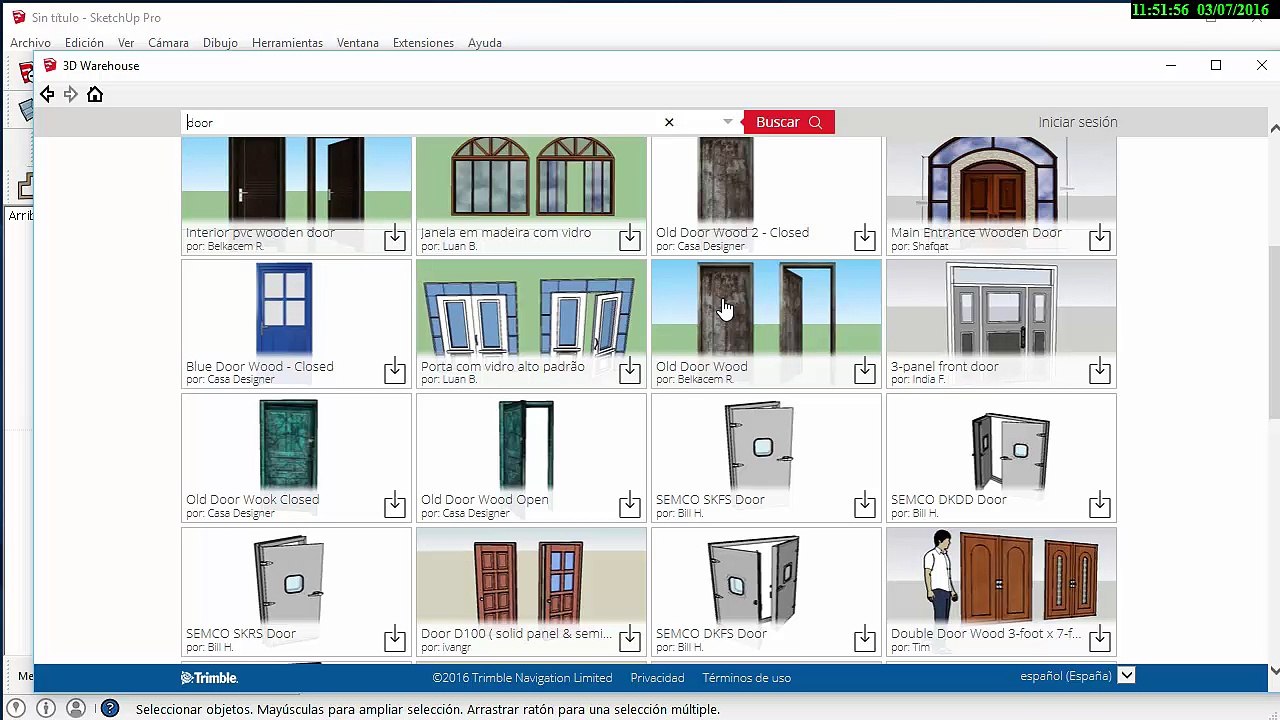Click scrollbar up arrow of results

click(x=1274, y=128)
